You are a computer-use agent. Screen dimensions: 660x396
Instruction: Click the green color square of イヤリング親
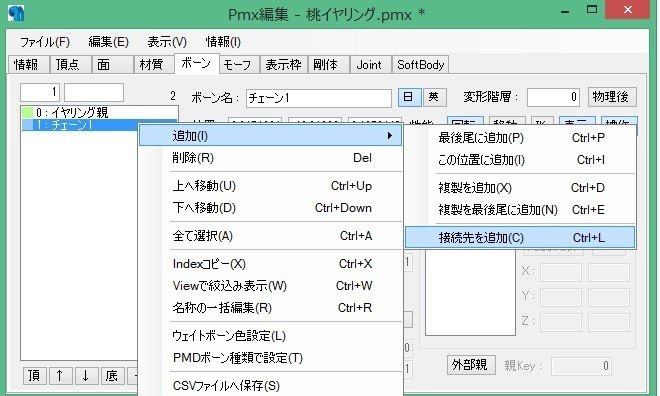coord(27,112)
